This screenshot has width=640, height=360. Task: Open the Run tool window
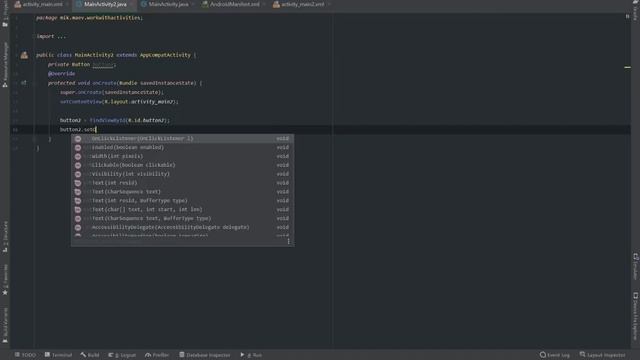point(251,355)
